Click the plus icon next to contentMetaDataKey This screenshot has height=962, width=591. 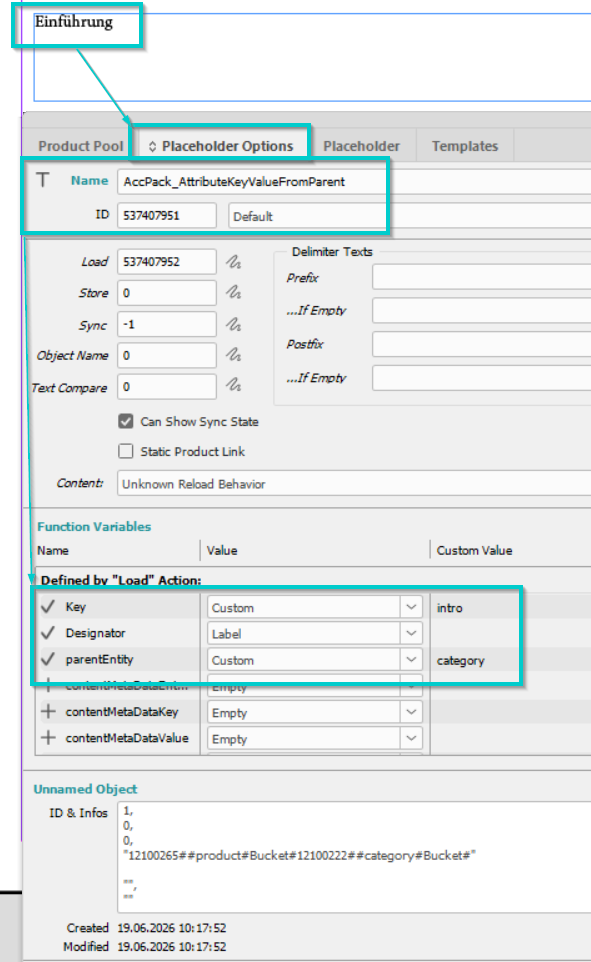click(48, 712)
